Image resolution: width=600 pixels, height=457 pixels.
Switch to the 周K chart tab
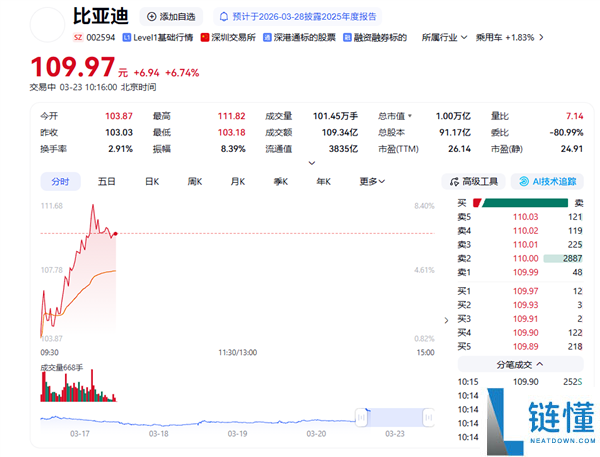(195, 181)
